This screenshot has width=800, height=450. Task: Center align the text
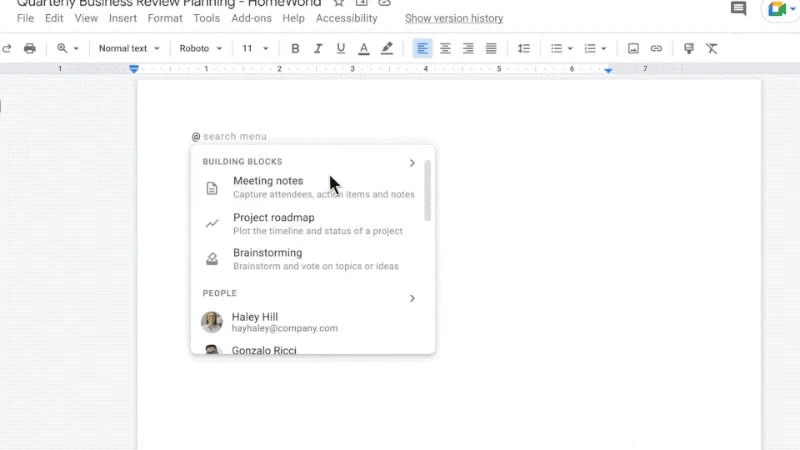coord(445,48)
